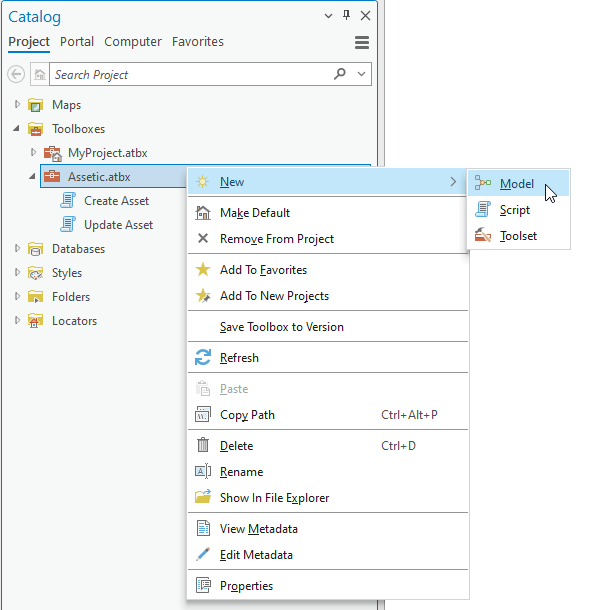Click the Add To Favorites star icon
Screen dimensions: 593x610
coord(203,269)
